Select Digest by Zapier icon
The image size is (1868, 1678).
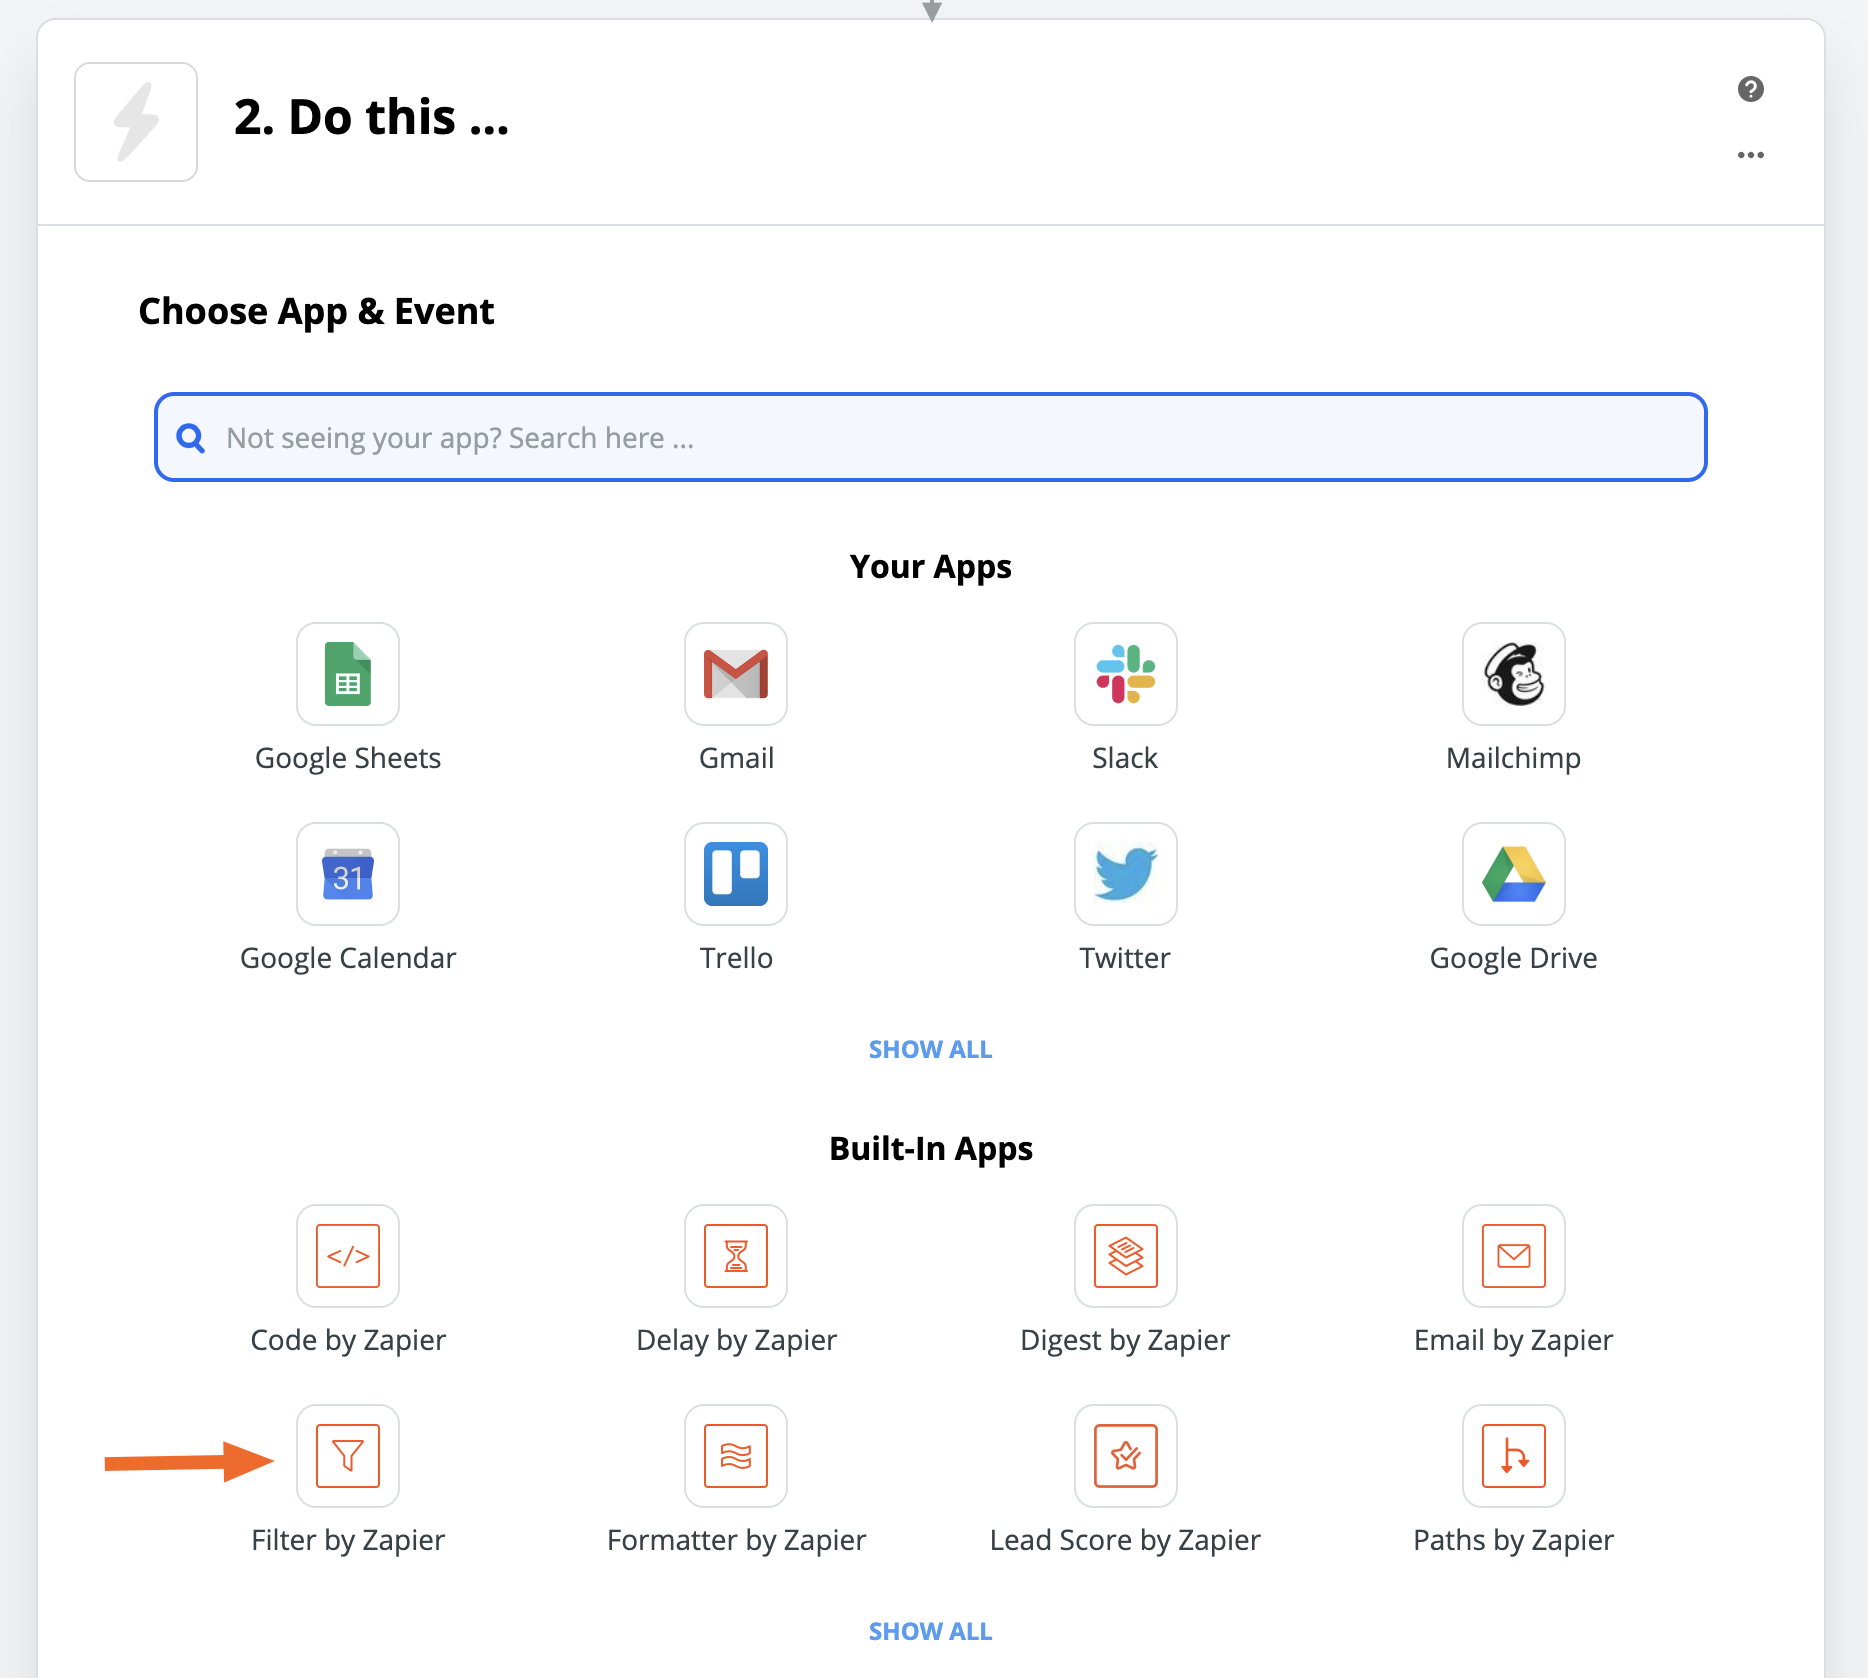pyautogui.click(x=1125, y=1256)
